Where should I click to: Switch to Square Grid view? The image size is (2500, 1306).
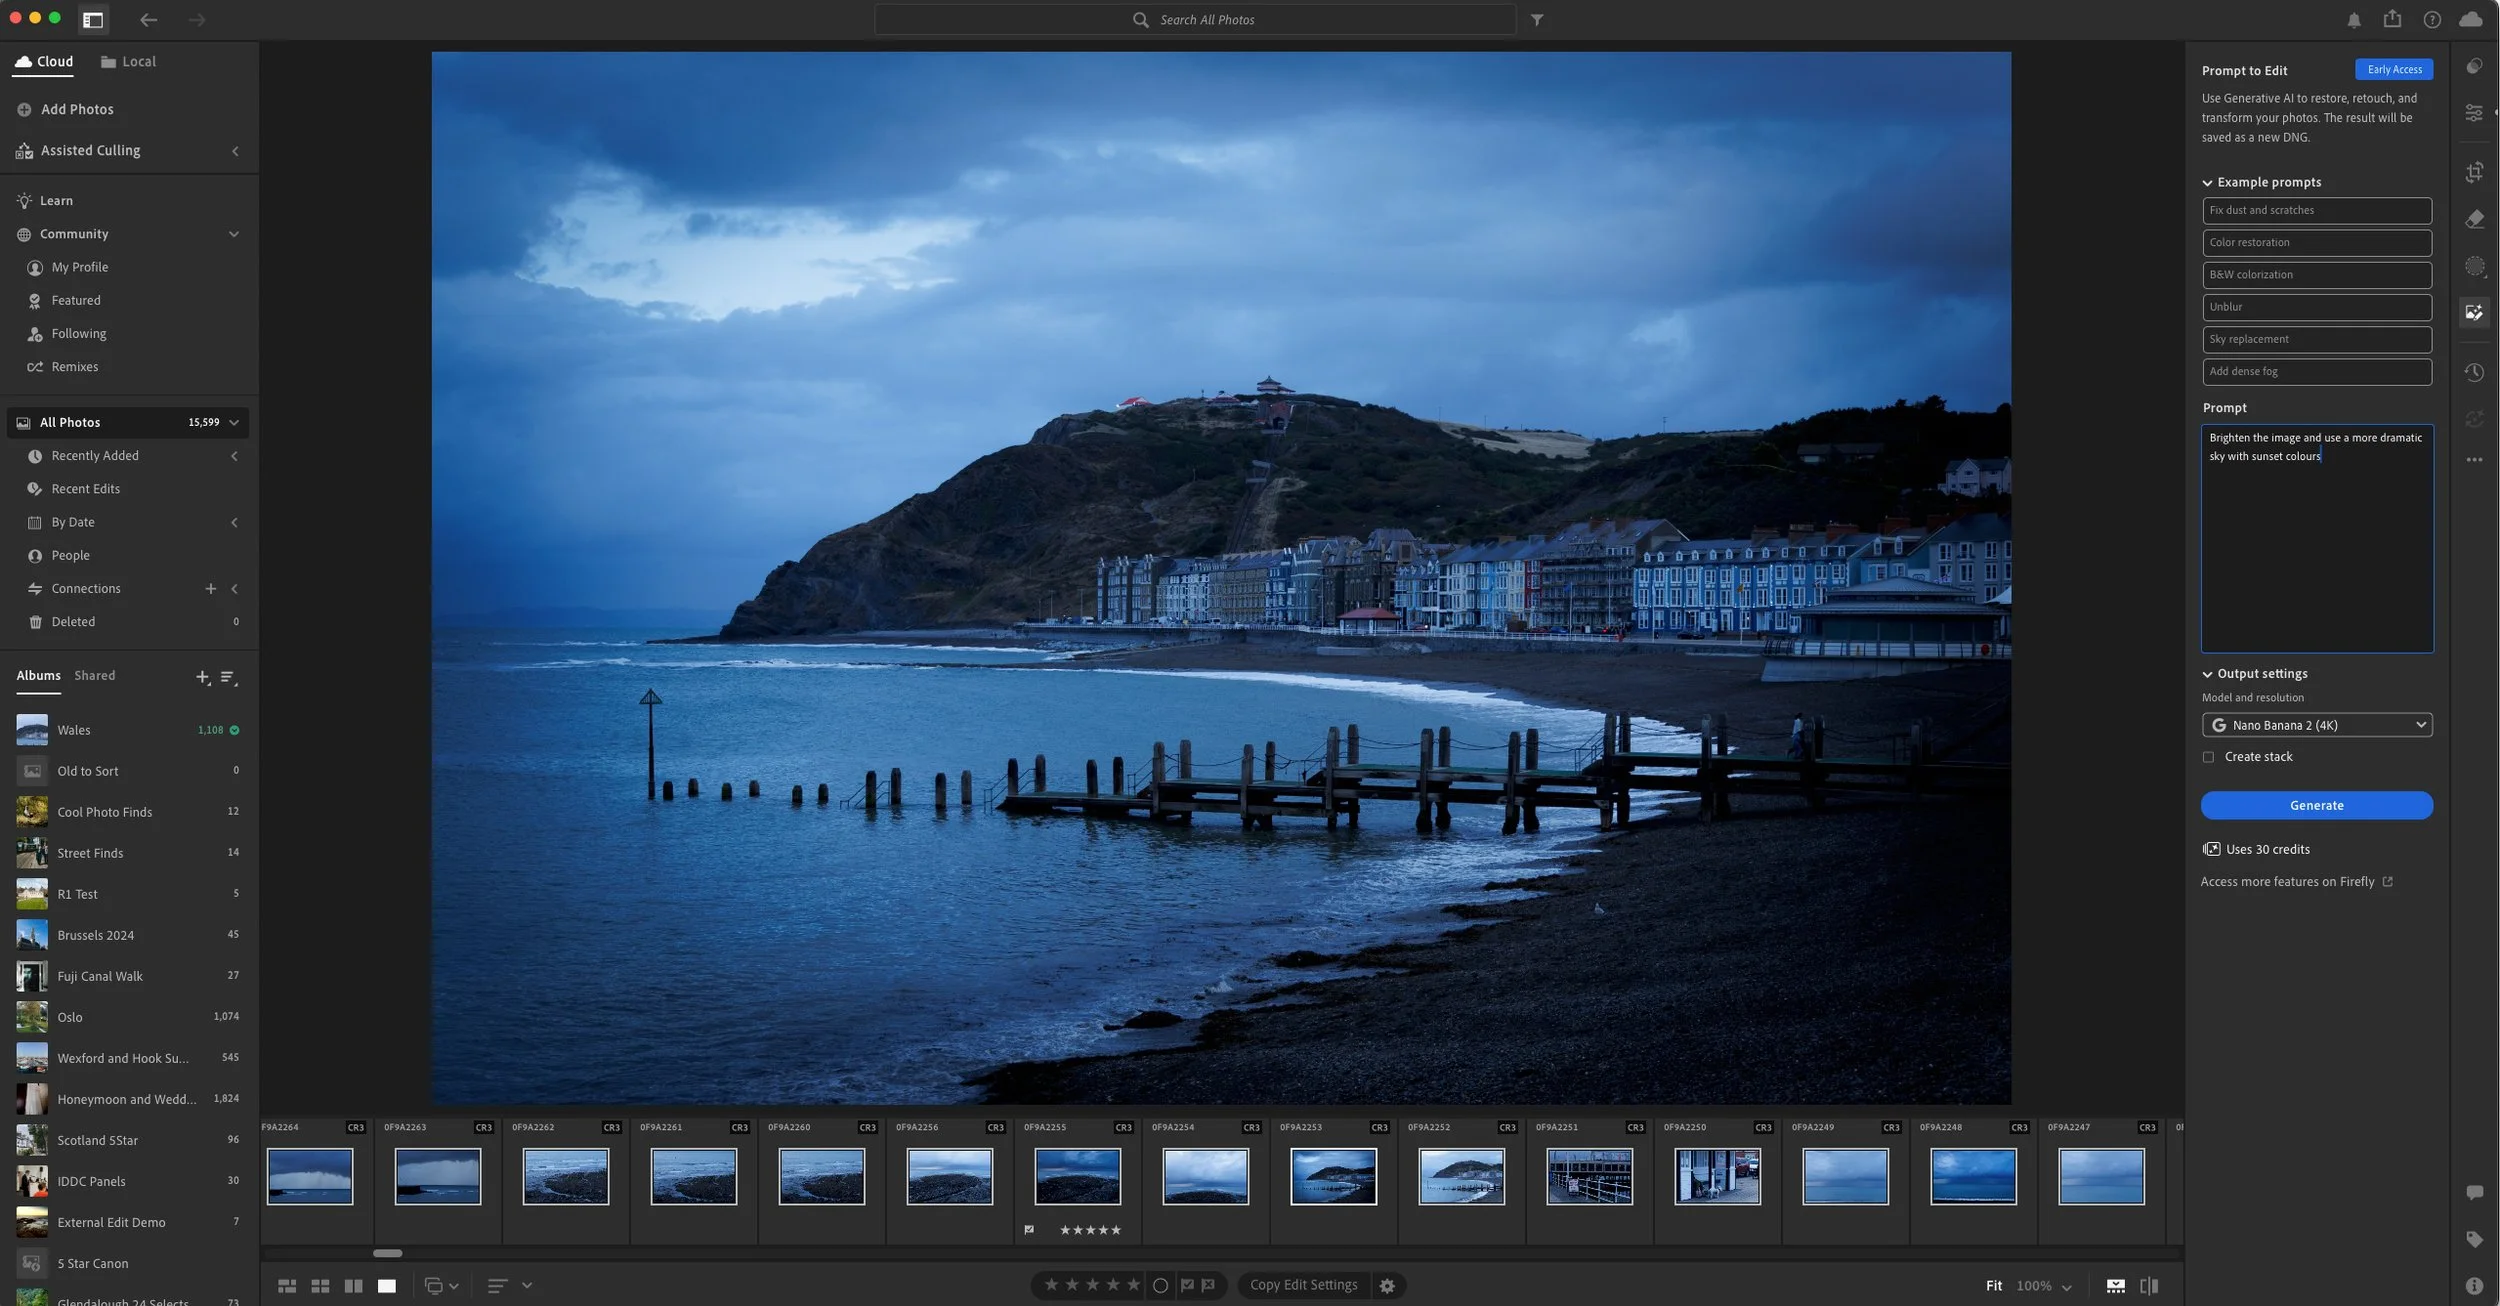coord(320,1286)
